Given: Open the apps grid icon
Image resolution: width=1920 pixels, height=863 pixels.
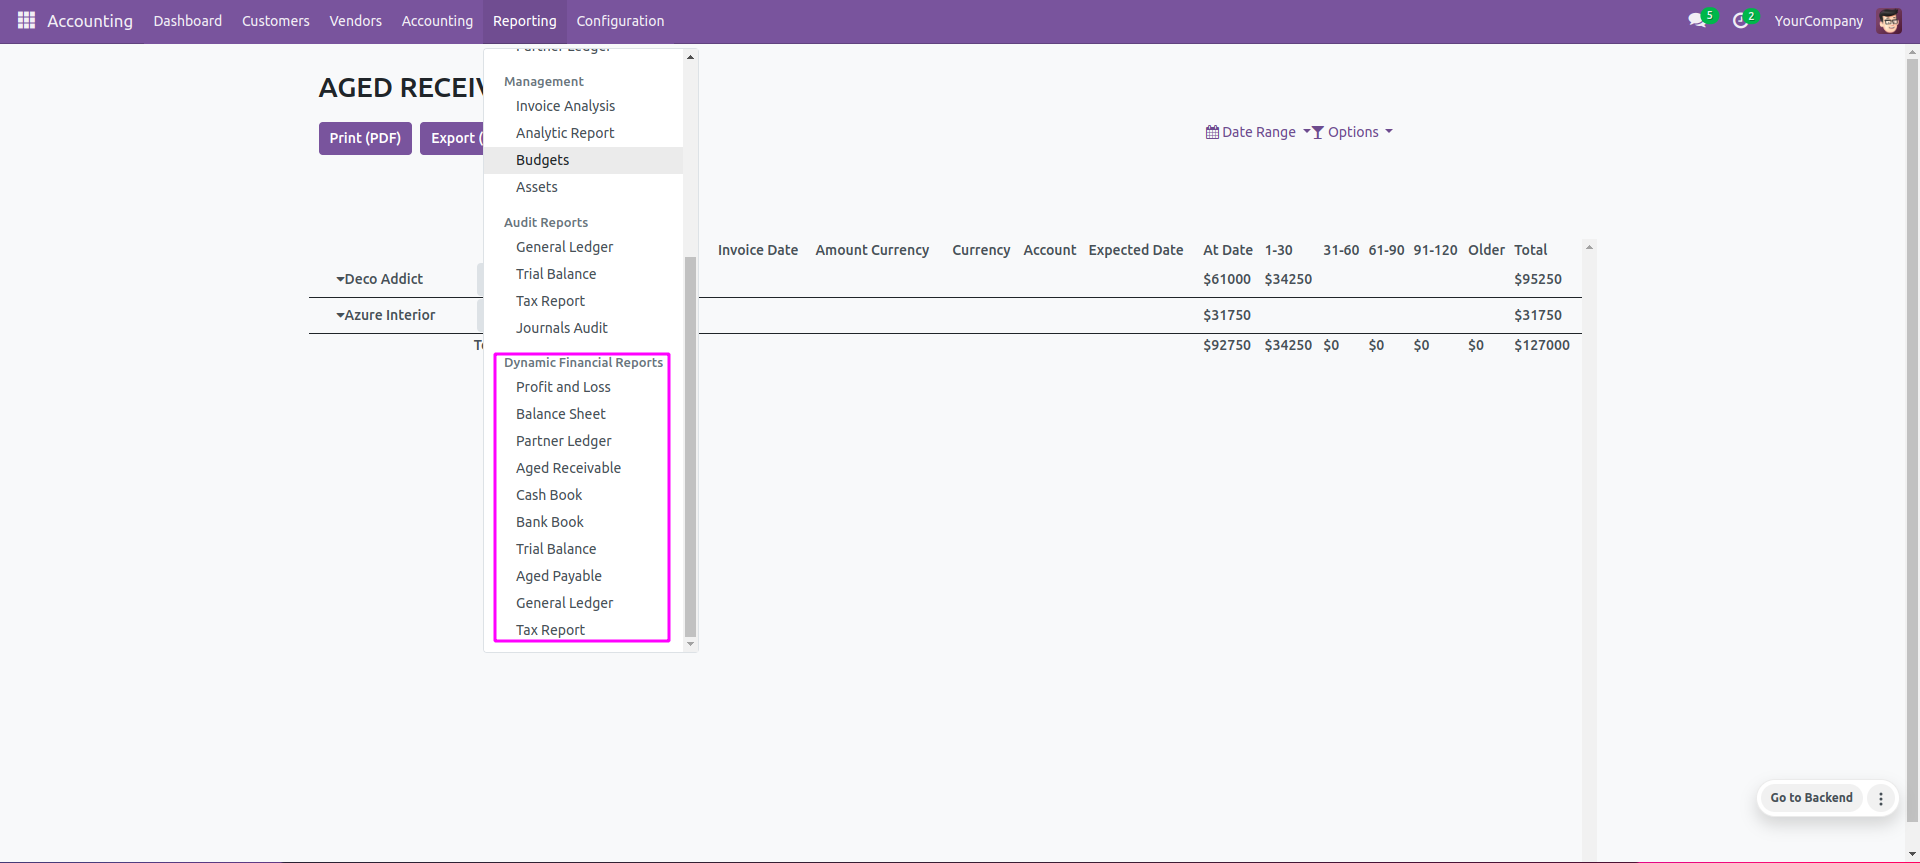Looking at the screenshot, I should pyautogui.click(x=26, y=20).
